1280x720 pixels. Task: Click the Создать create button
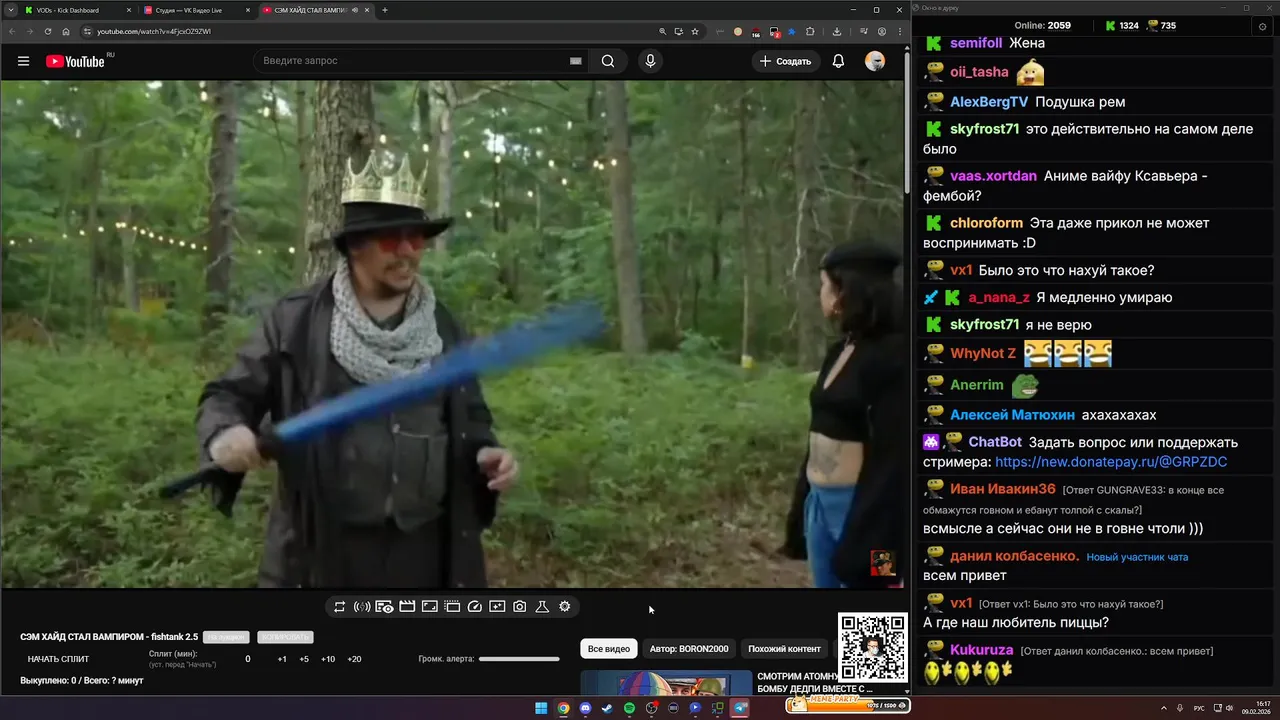(x=785, y=61)
